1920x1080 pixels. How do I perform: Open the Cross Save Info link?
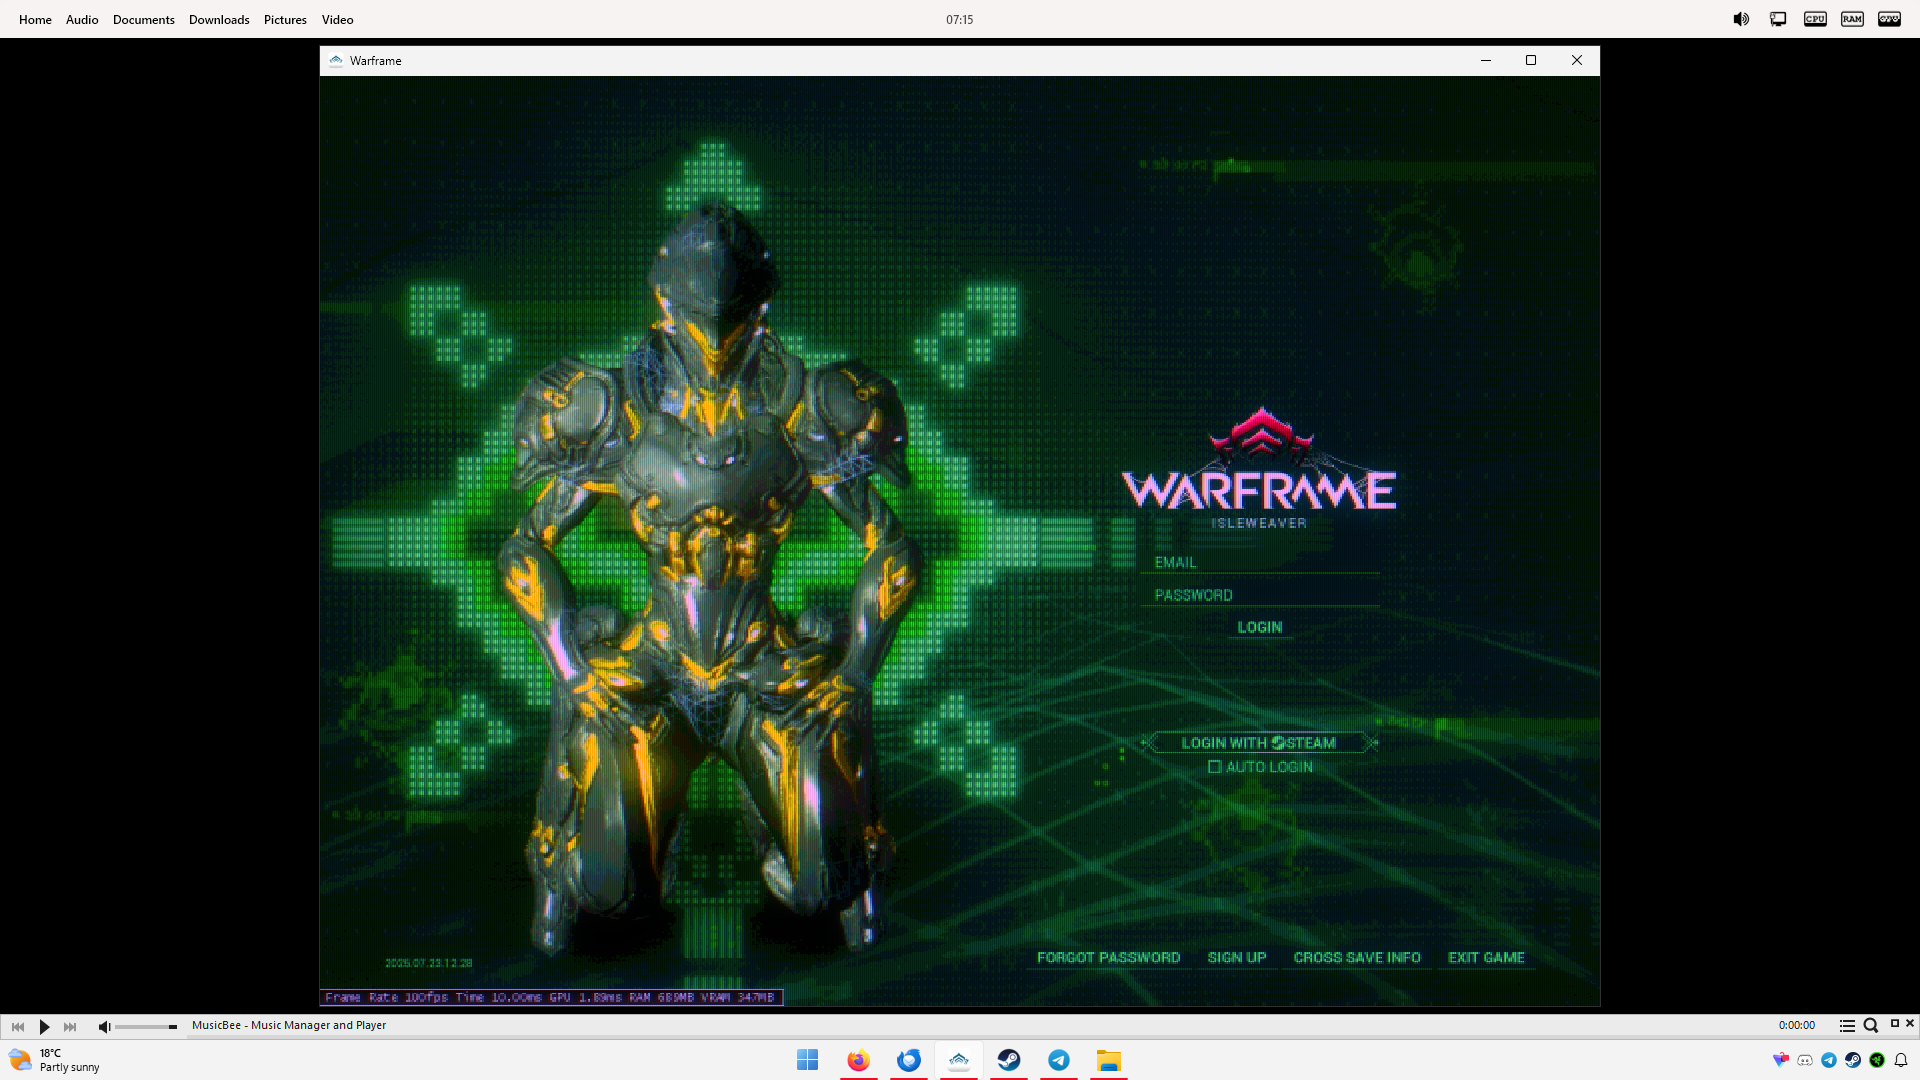tap(1356, 957)
